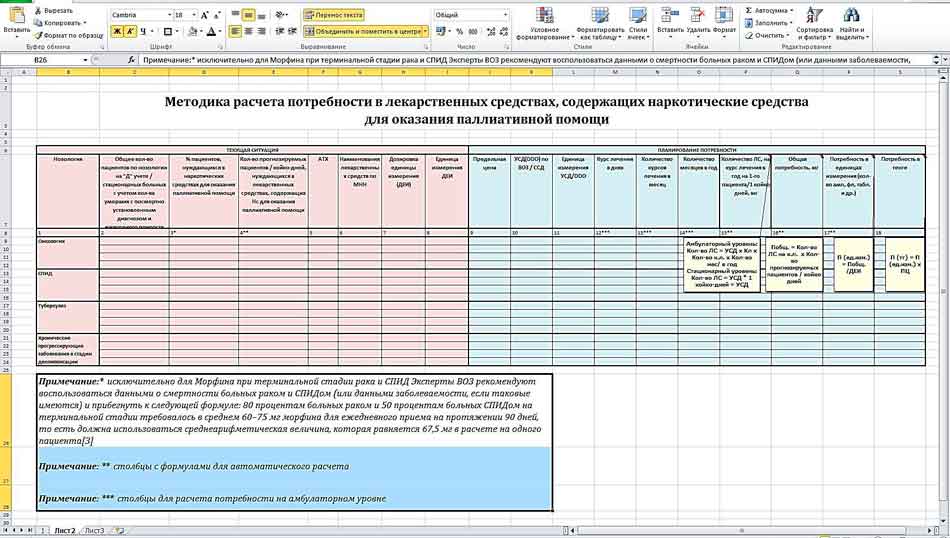Toggle underline Ч formatting
950x538 pixels.
[143, 31]
